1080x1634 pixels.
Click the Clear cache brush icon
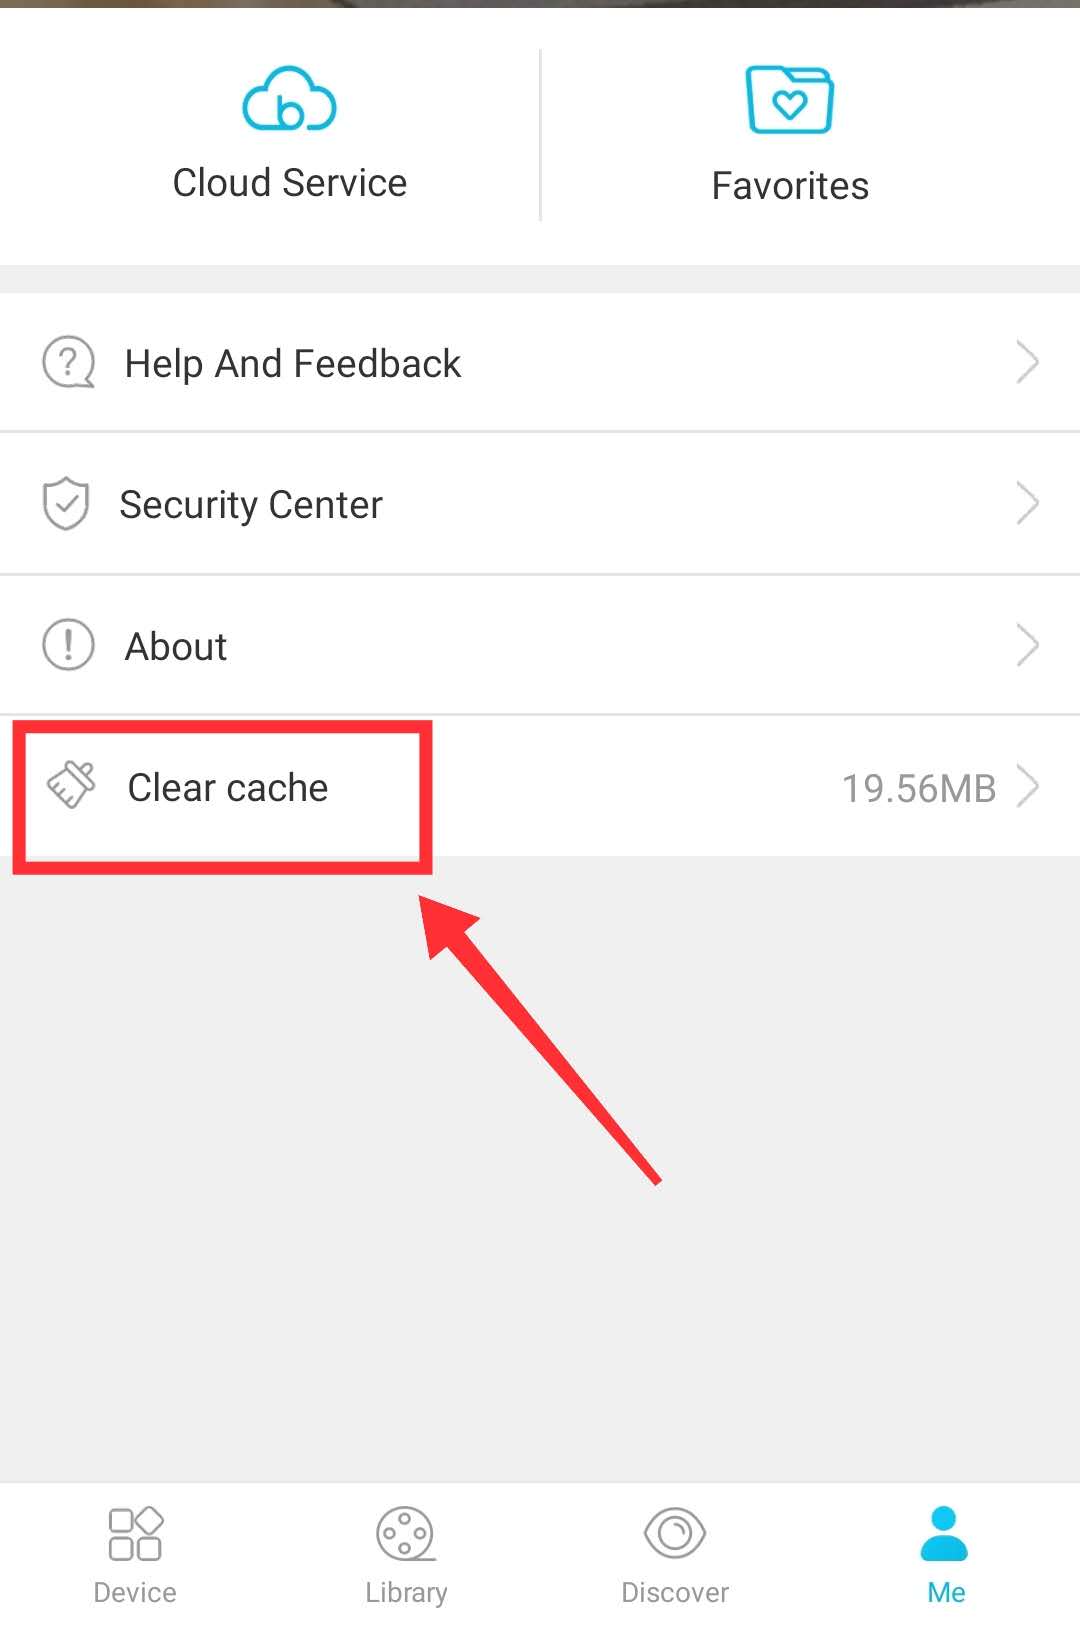tap(72, 785)
